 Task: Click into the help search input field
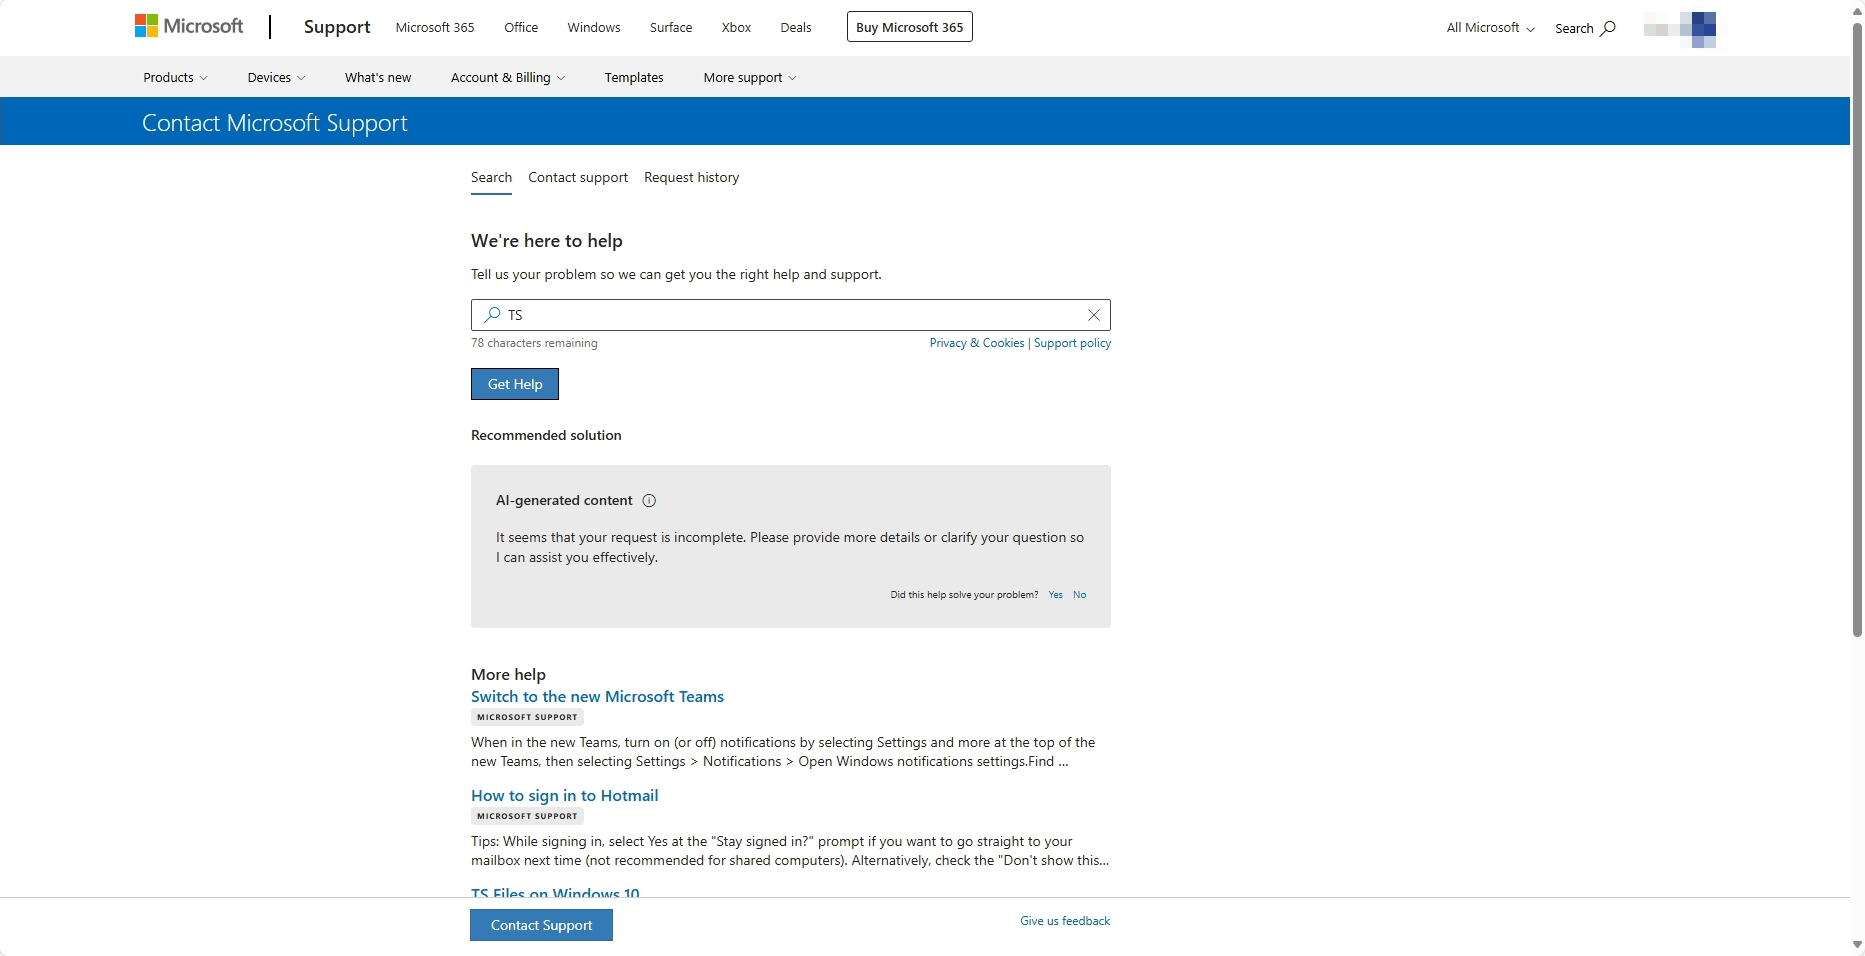tap(790, 315)
